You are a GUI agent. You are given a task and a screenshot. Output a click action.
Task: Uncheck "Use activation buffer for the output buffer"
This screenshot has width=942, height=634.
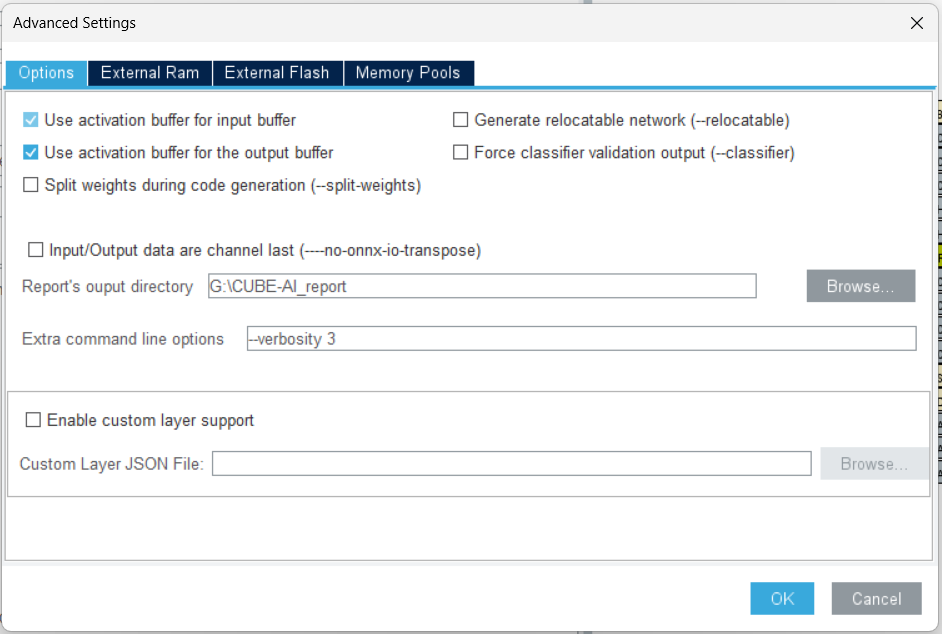[x=31, y=152]
